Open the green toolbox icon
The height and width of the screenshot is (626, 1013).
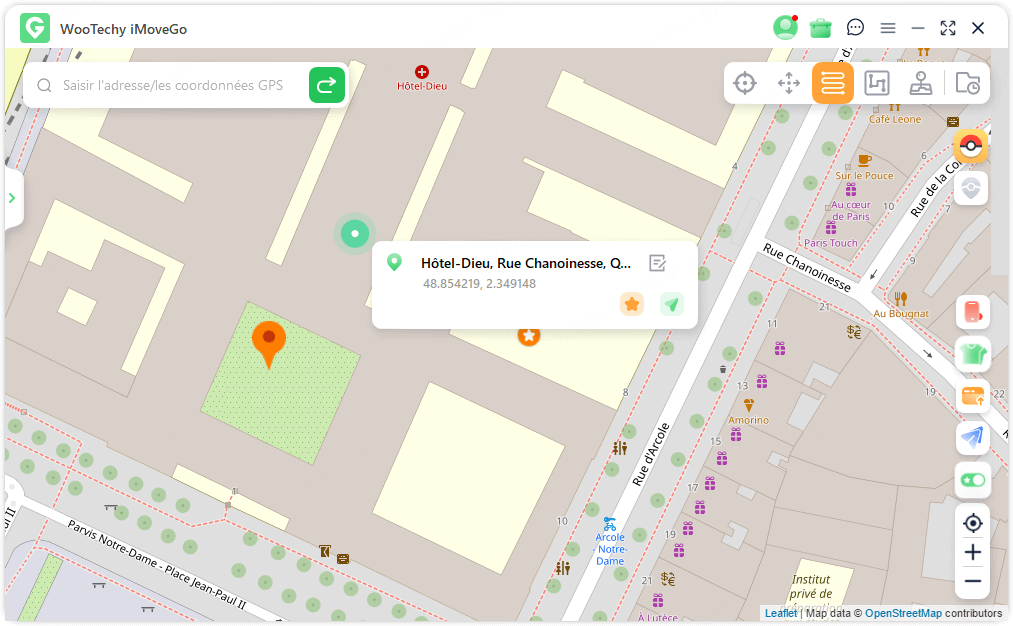coord(821,28)
